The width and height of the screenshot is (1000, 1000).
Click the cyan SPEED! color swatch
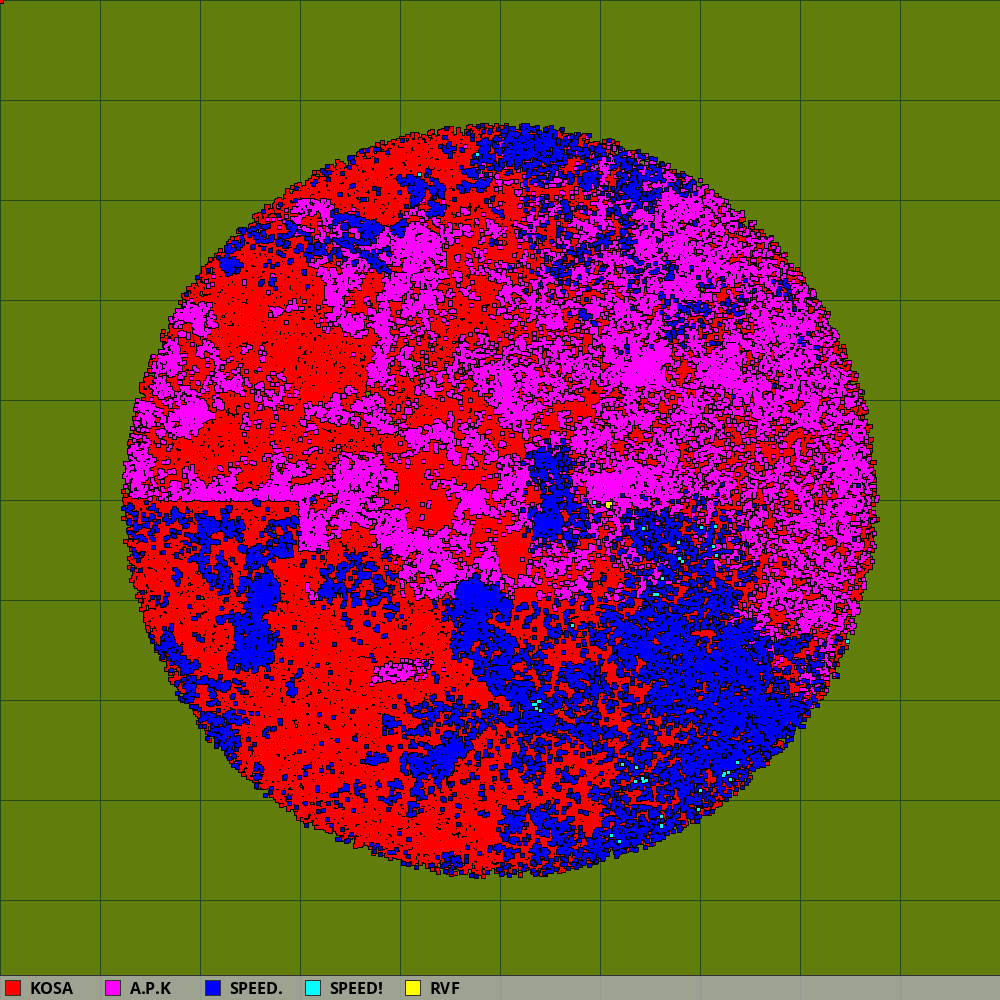pyautogui.click(x=313, y=988)
